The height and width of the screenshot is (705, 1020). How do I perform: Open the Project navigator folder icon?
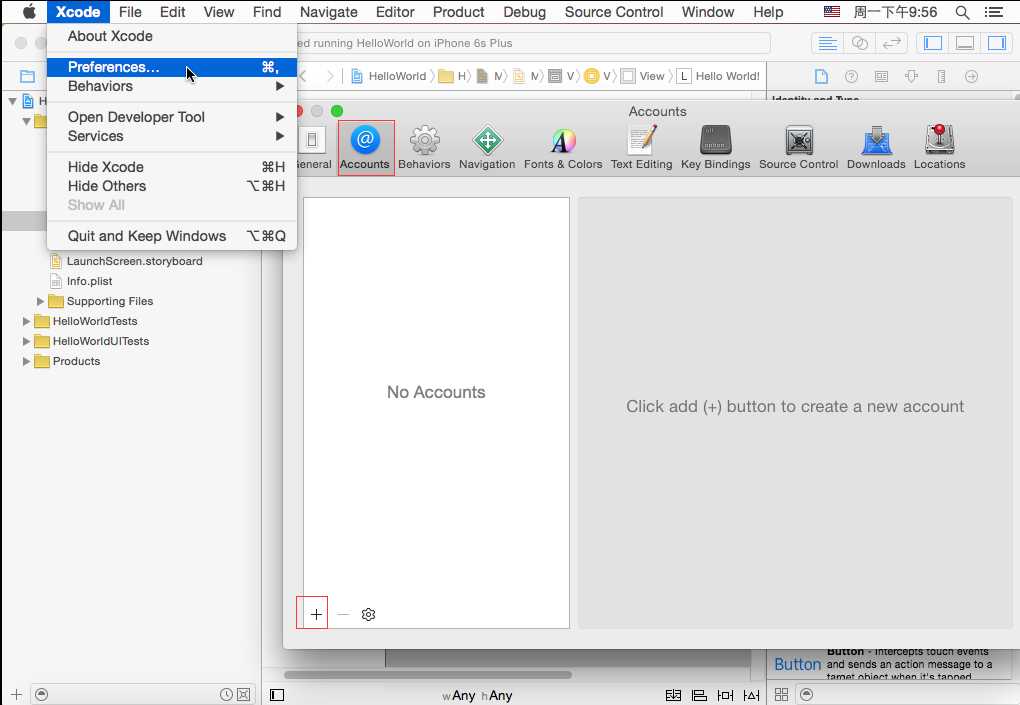pyautogui.click(x=27, y=77)
